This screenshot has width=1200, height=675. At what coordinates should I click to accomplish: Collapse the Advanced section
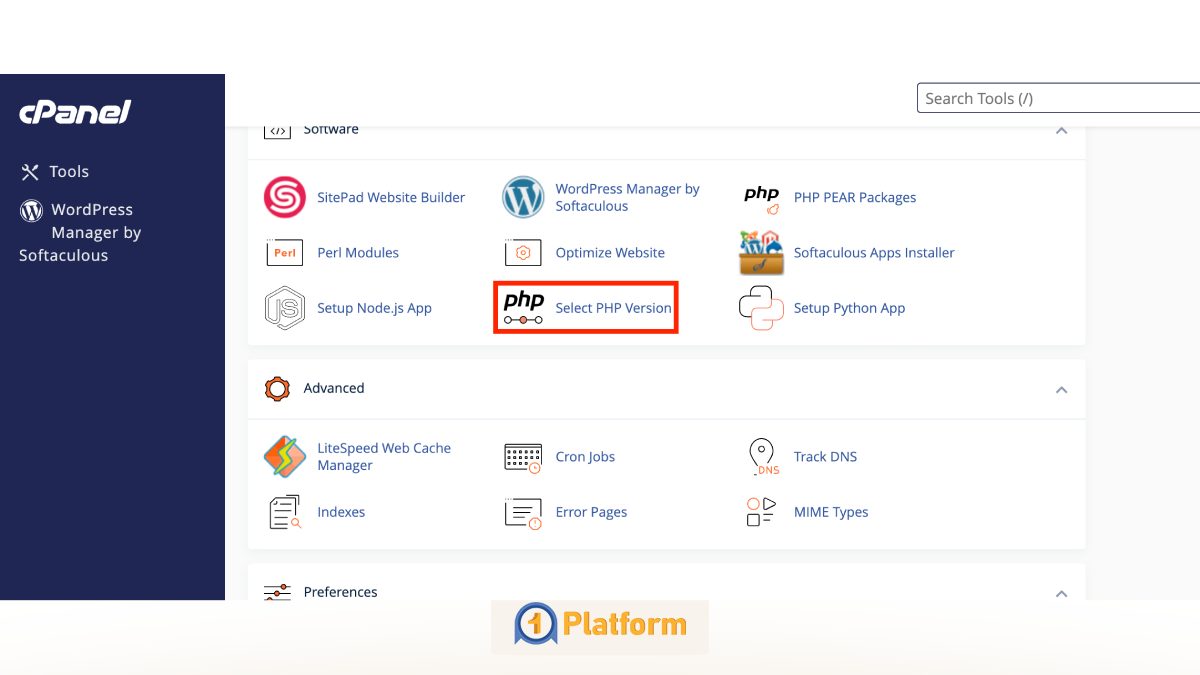1061,389
